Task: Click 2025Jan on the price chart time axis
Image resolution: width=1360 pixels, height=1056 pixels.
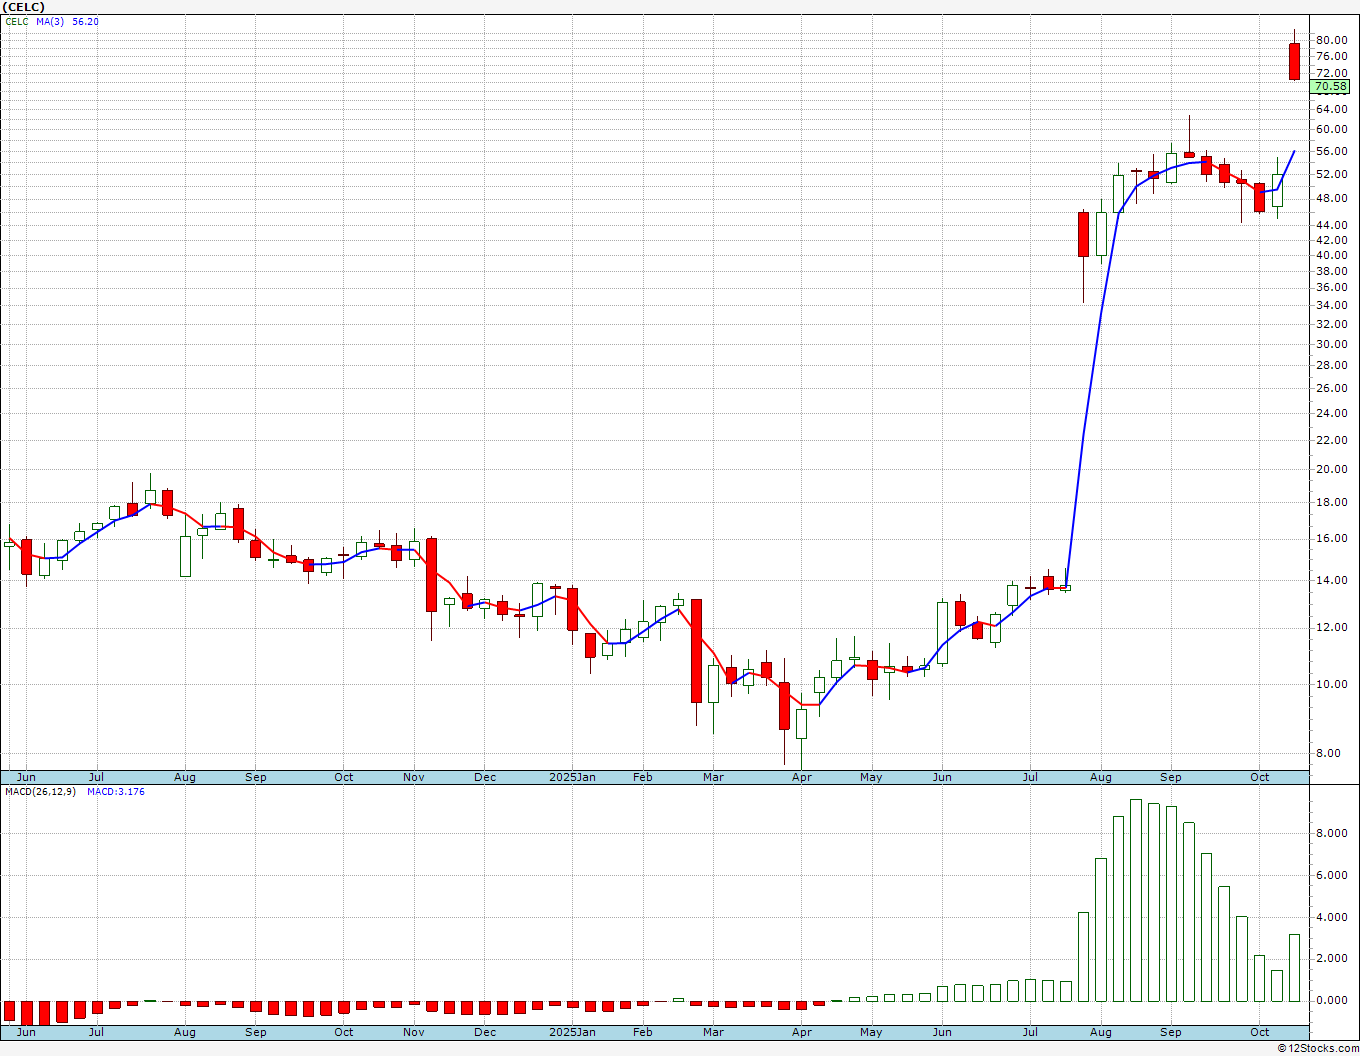Action: pos(573,777)
